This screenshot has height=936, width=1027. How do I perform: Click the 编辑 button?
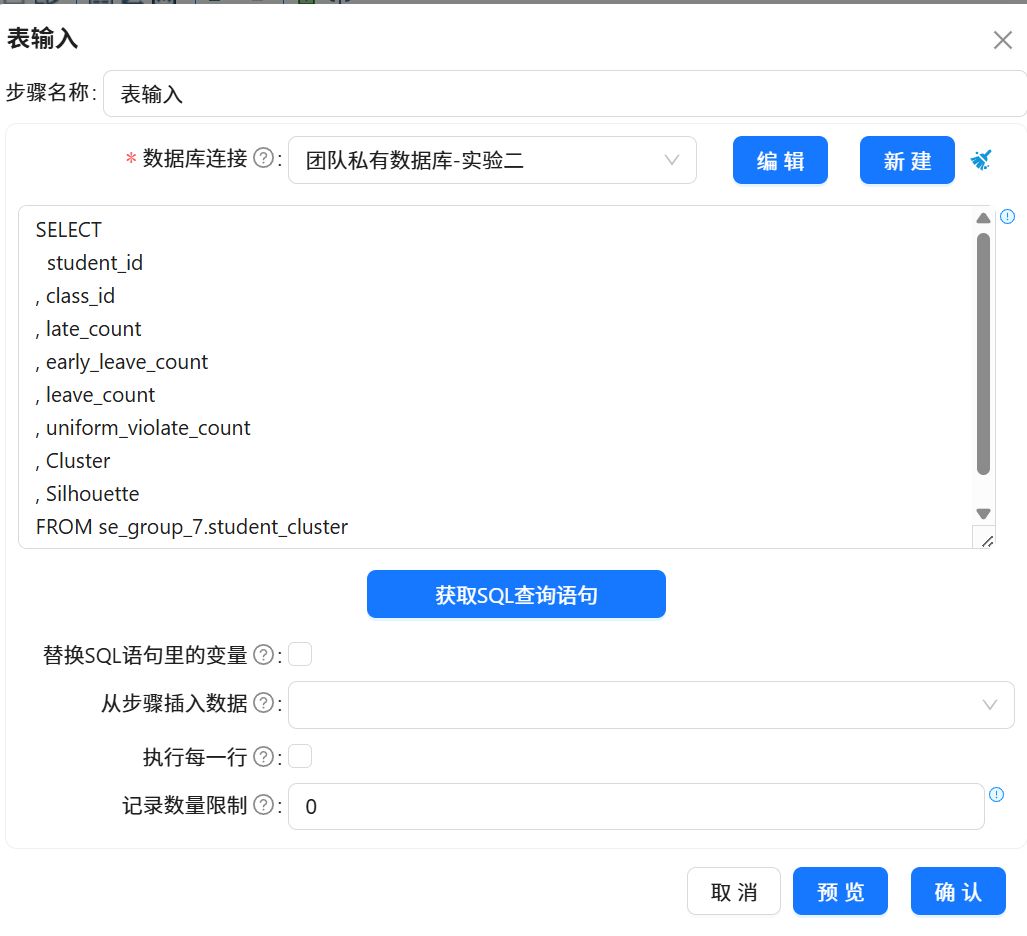[780, 160]
